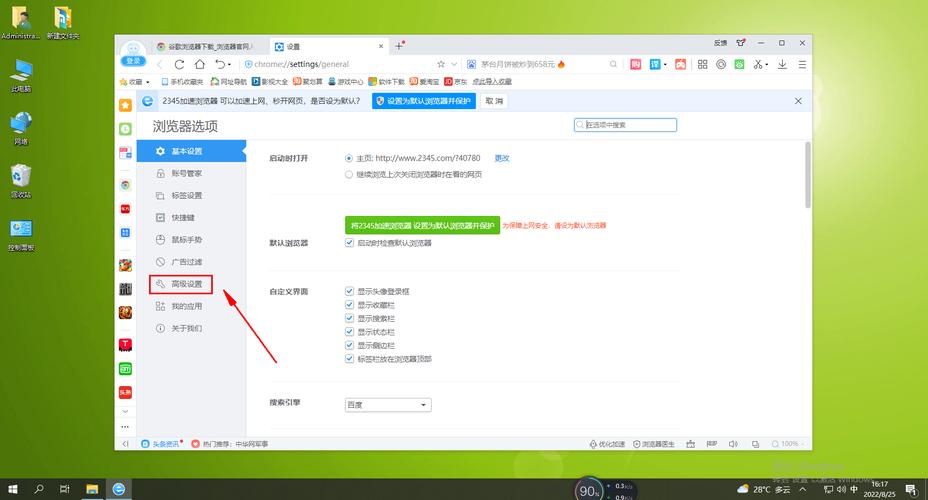Select the 主页 startup radio button
The image size is (928, 500).
pos(349,159)
